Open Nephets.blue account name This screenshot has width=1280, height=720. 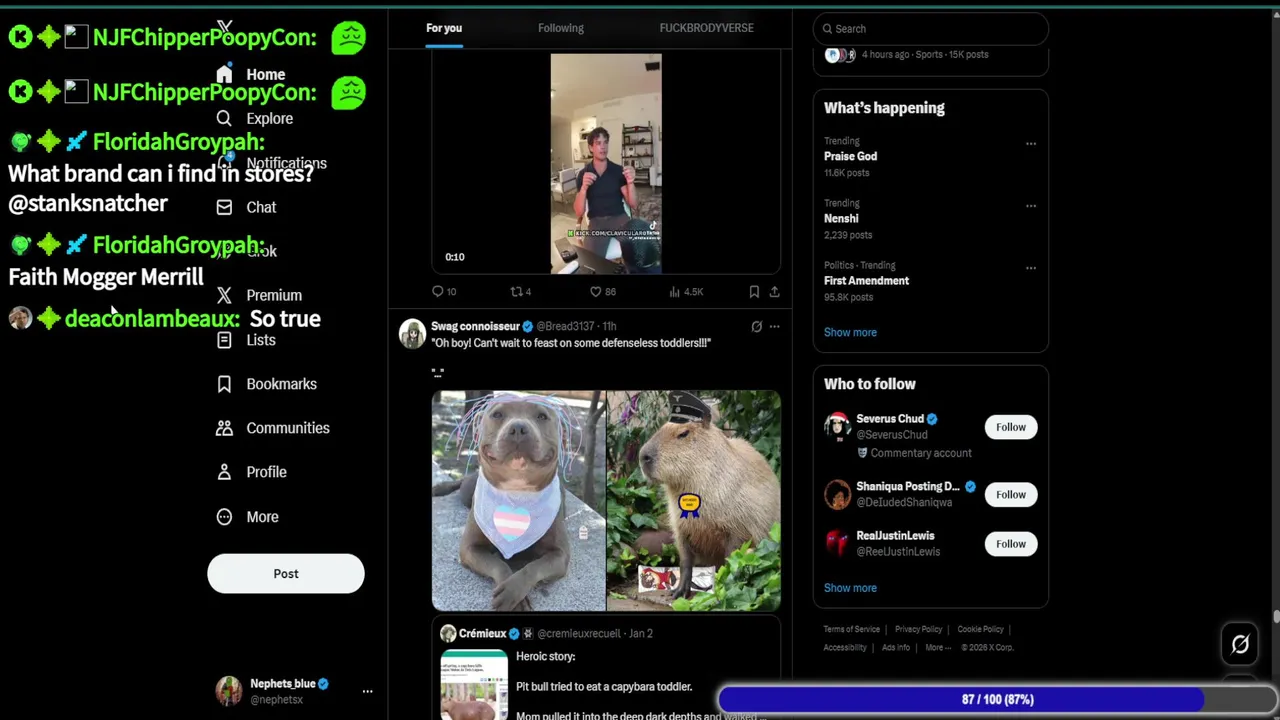(x=283, y=684)
